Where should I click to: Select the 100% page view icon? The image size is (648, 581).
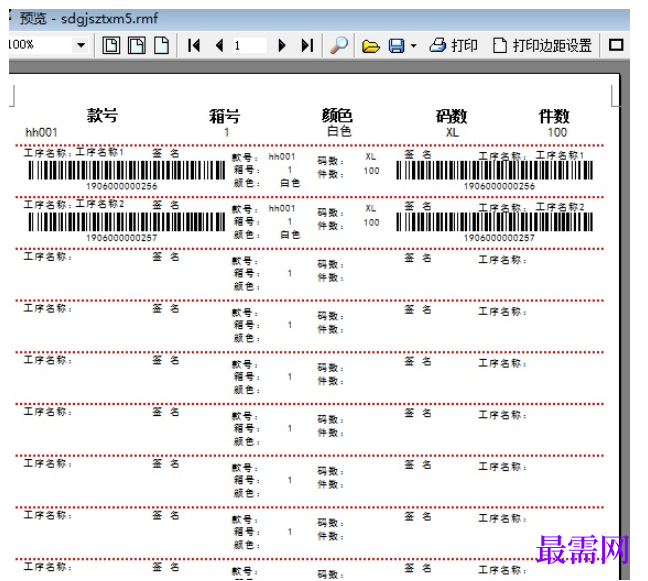point(162,45)
